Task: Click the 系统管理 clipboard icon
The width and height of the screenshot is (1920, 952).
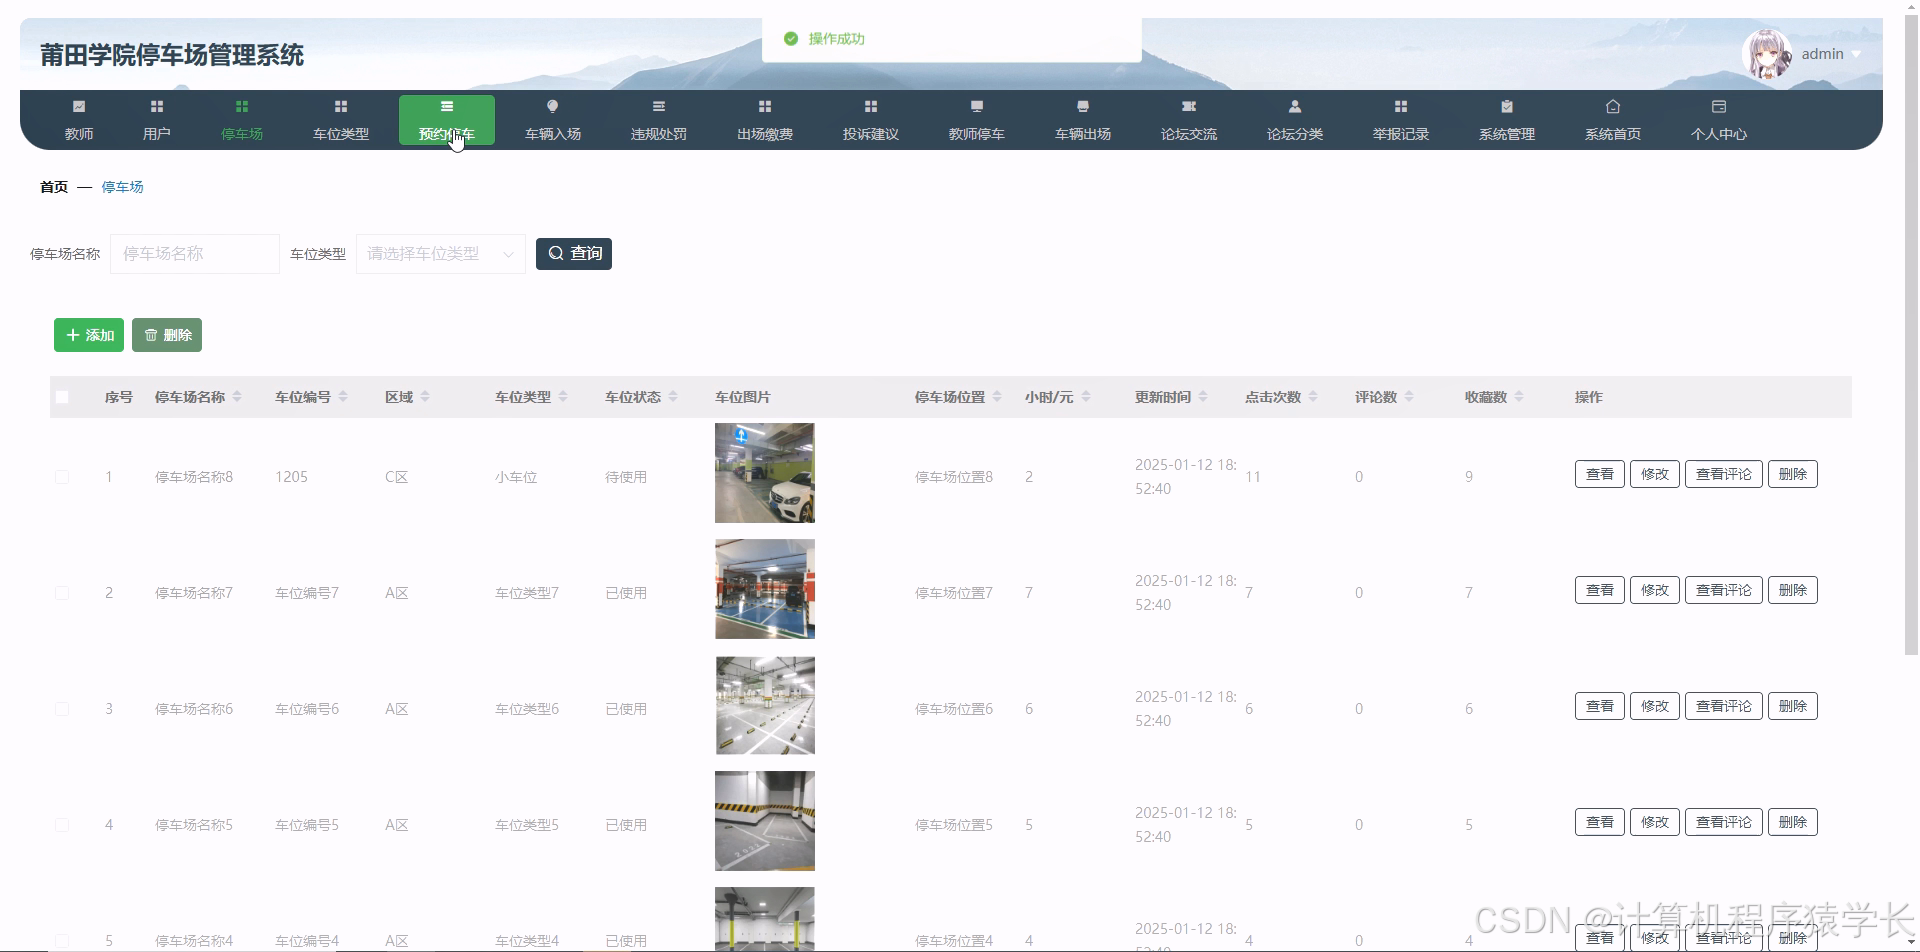Action: click(1507, 106)
